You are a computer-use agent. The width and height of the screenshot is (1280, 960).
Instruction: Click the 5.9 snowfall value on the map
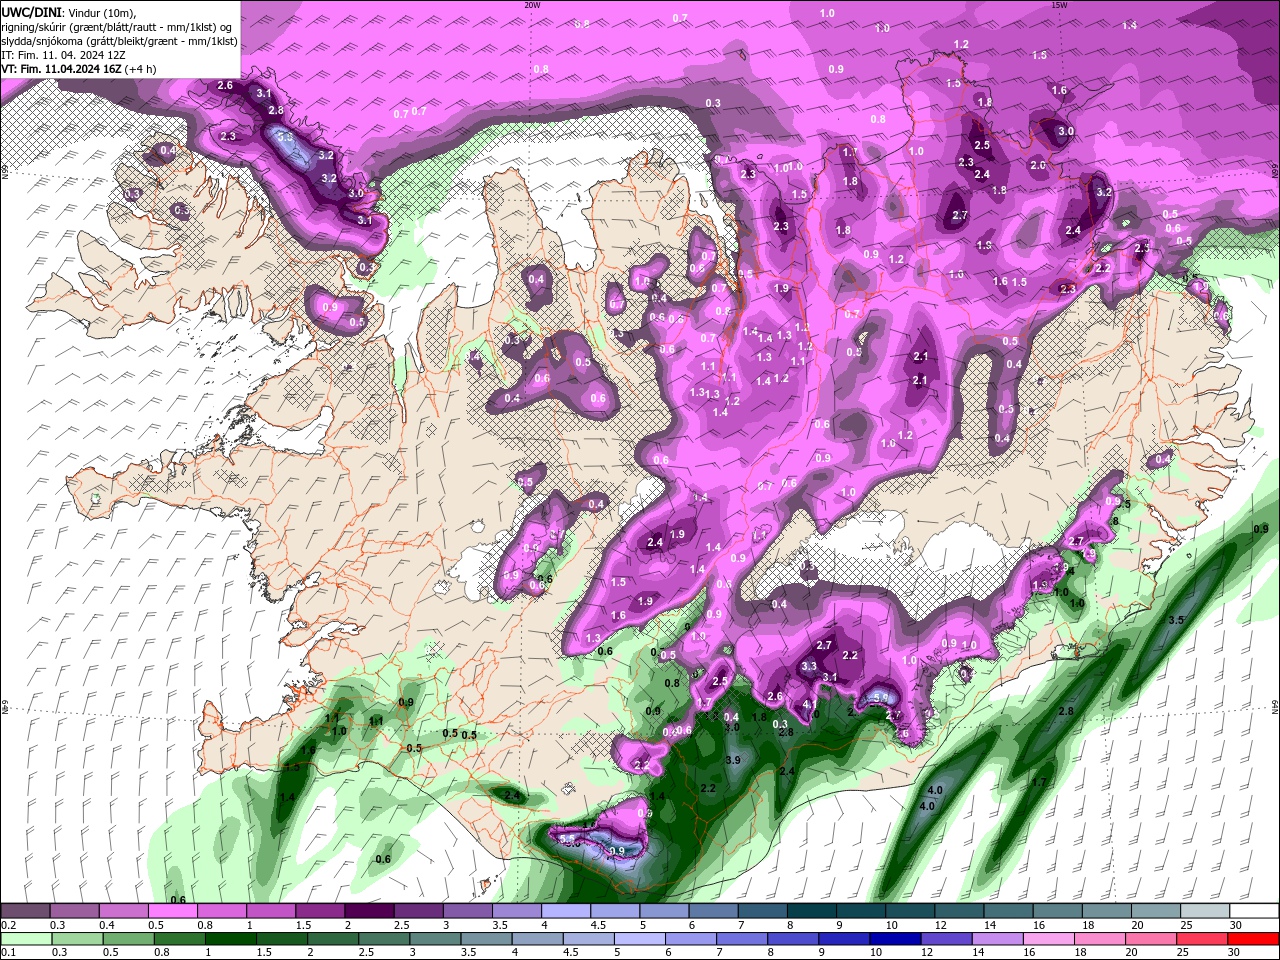point(882,697)
